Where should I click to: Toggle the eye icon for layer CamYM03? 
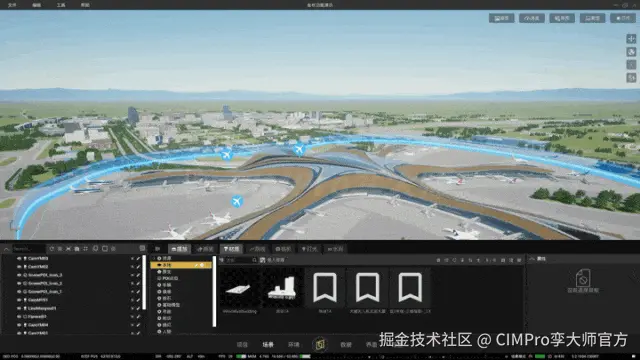point(19,258)
